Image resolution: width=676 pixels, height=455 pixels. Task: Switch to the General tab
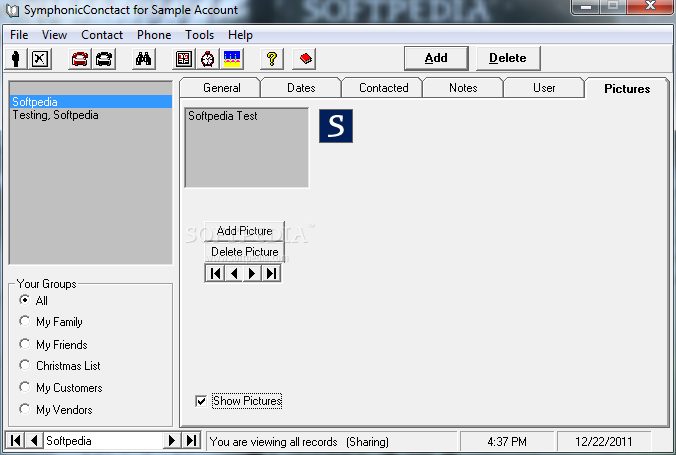222,88
